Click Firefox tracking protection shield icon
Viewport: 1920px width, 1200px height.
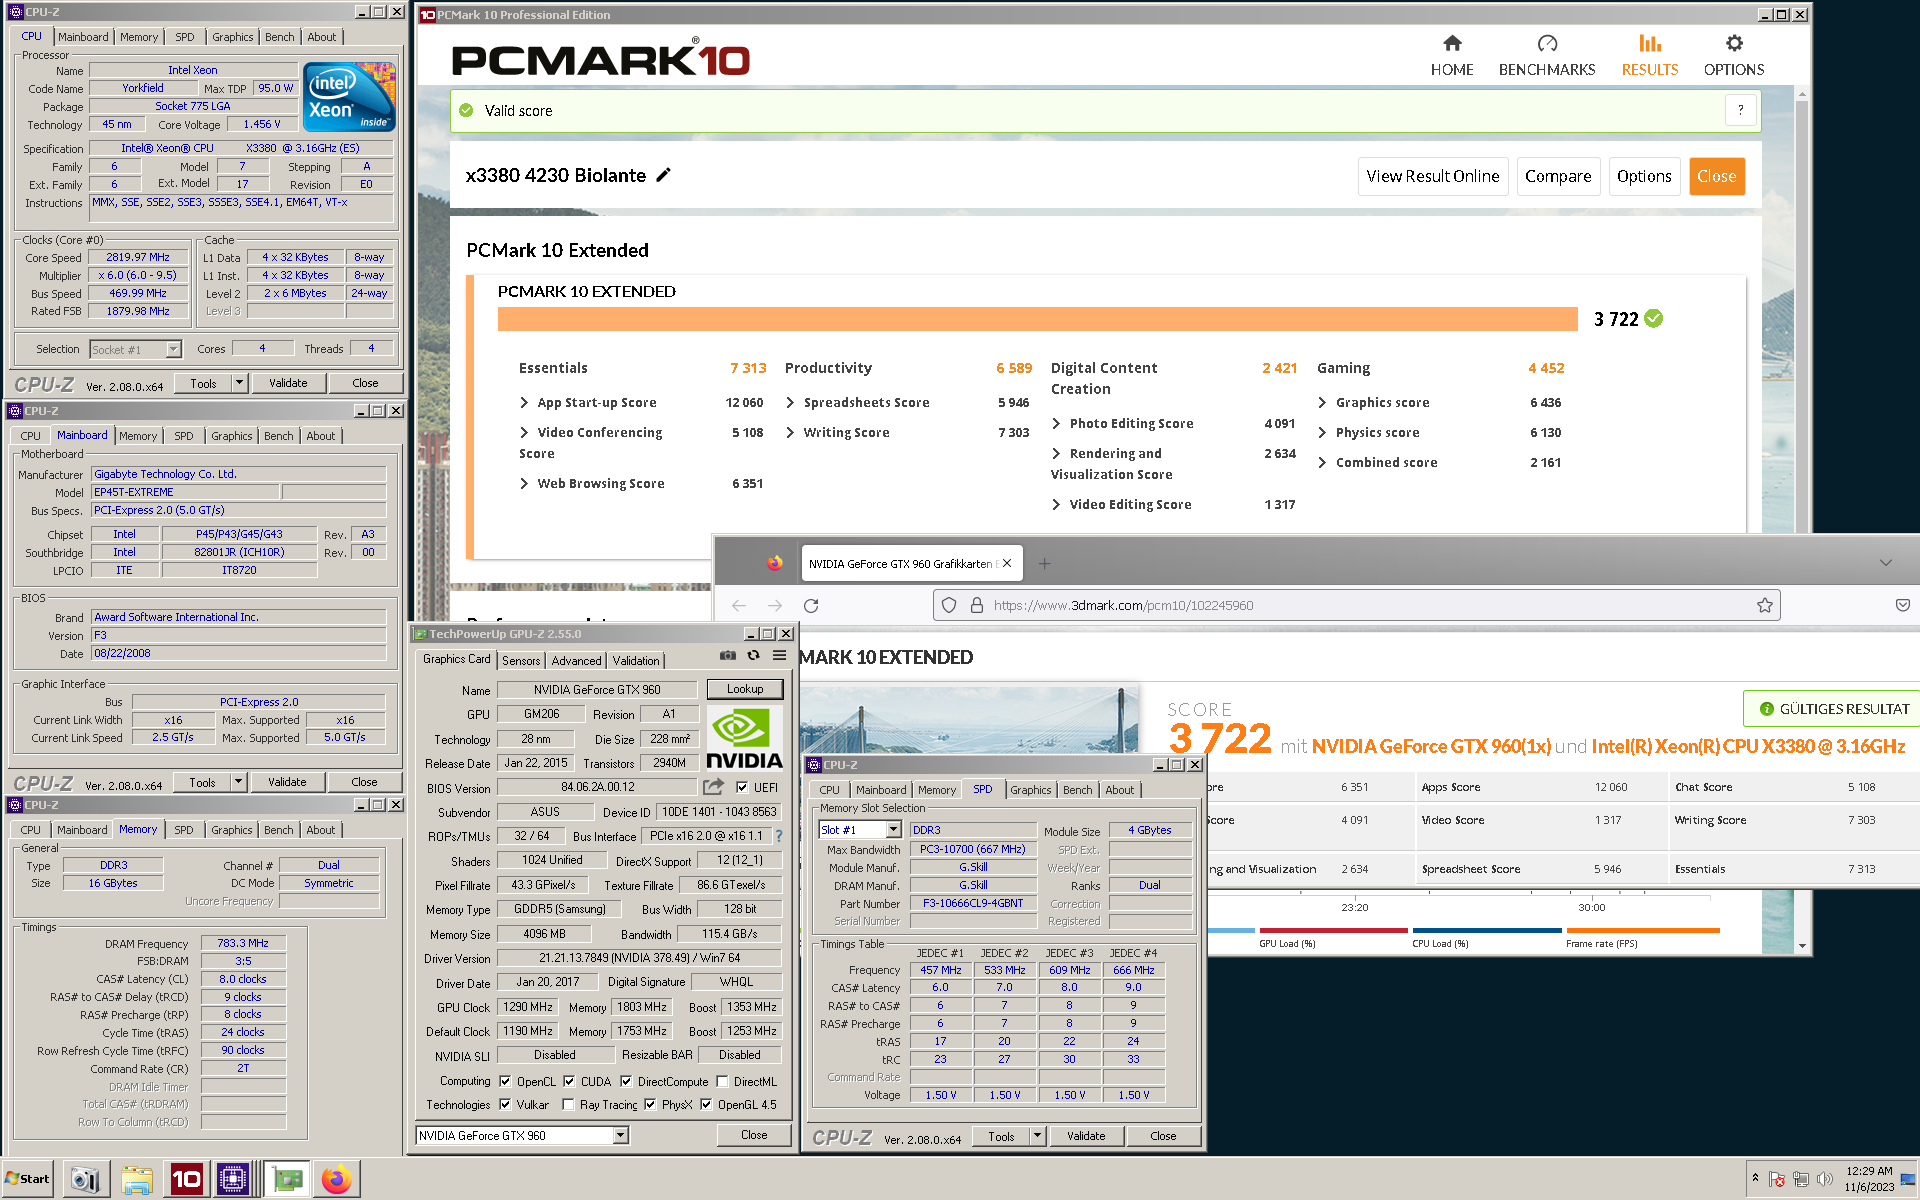point(949,605)
